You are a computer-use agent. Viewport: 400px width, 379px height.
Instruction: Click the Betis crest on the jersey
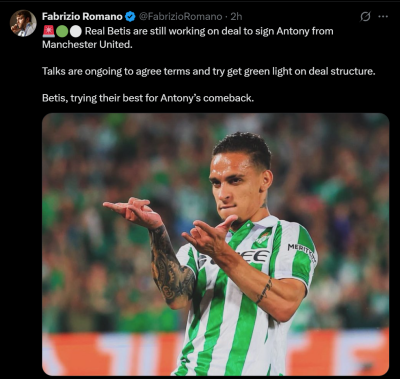click(x=264, y=238)
